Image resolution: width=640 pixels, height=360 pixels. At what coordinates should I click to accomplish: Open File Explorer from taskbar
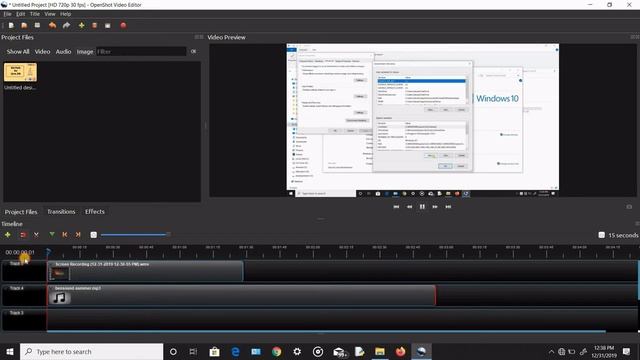(380, 351)
